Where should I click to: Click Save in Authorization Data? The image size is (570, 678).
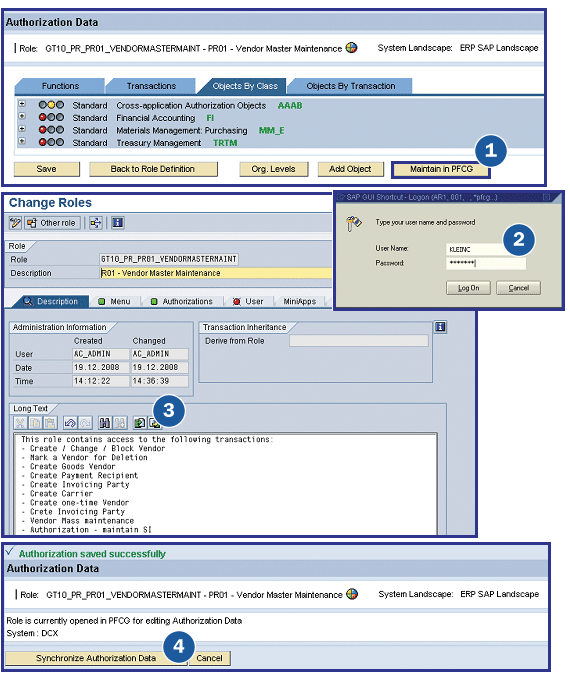point(47,169)
